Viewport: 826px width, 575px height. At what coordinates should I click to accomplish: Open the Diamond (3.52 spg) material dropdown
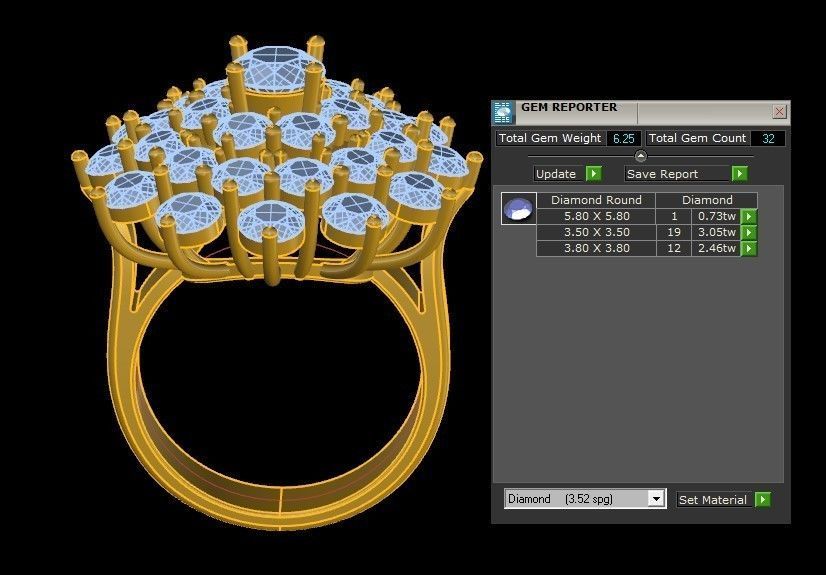pyautogui.click(x=656, y=499)
